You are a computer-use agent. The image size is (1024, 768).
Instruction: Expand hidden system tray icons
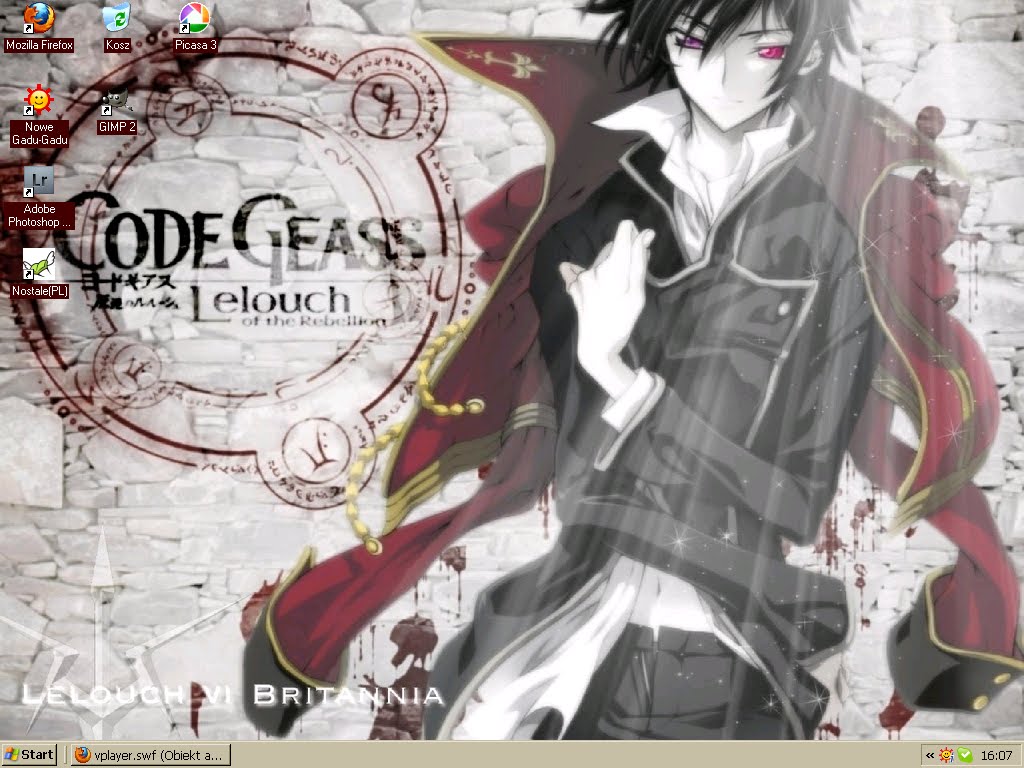[x=930, y=756]
